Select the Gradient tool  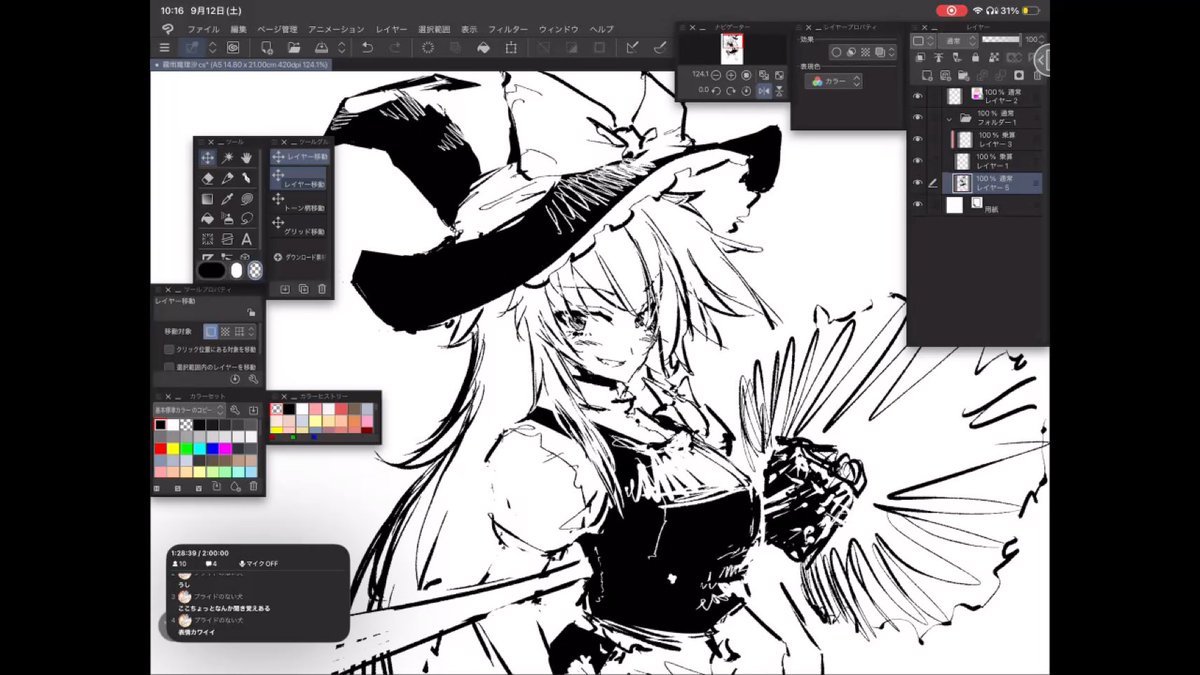tap(207, 199)
